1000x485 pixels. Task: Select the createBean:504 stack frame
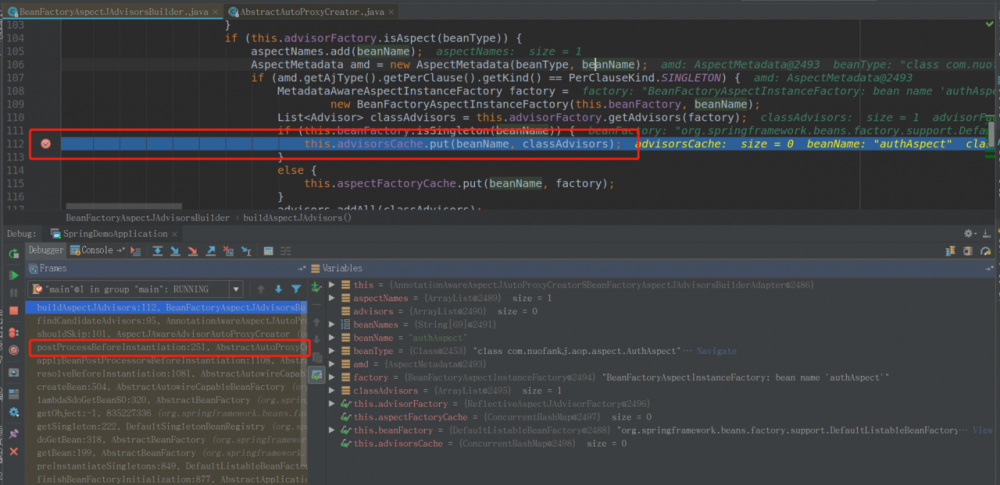(168, 387)
